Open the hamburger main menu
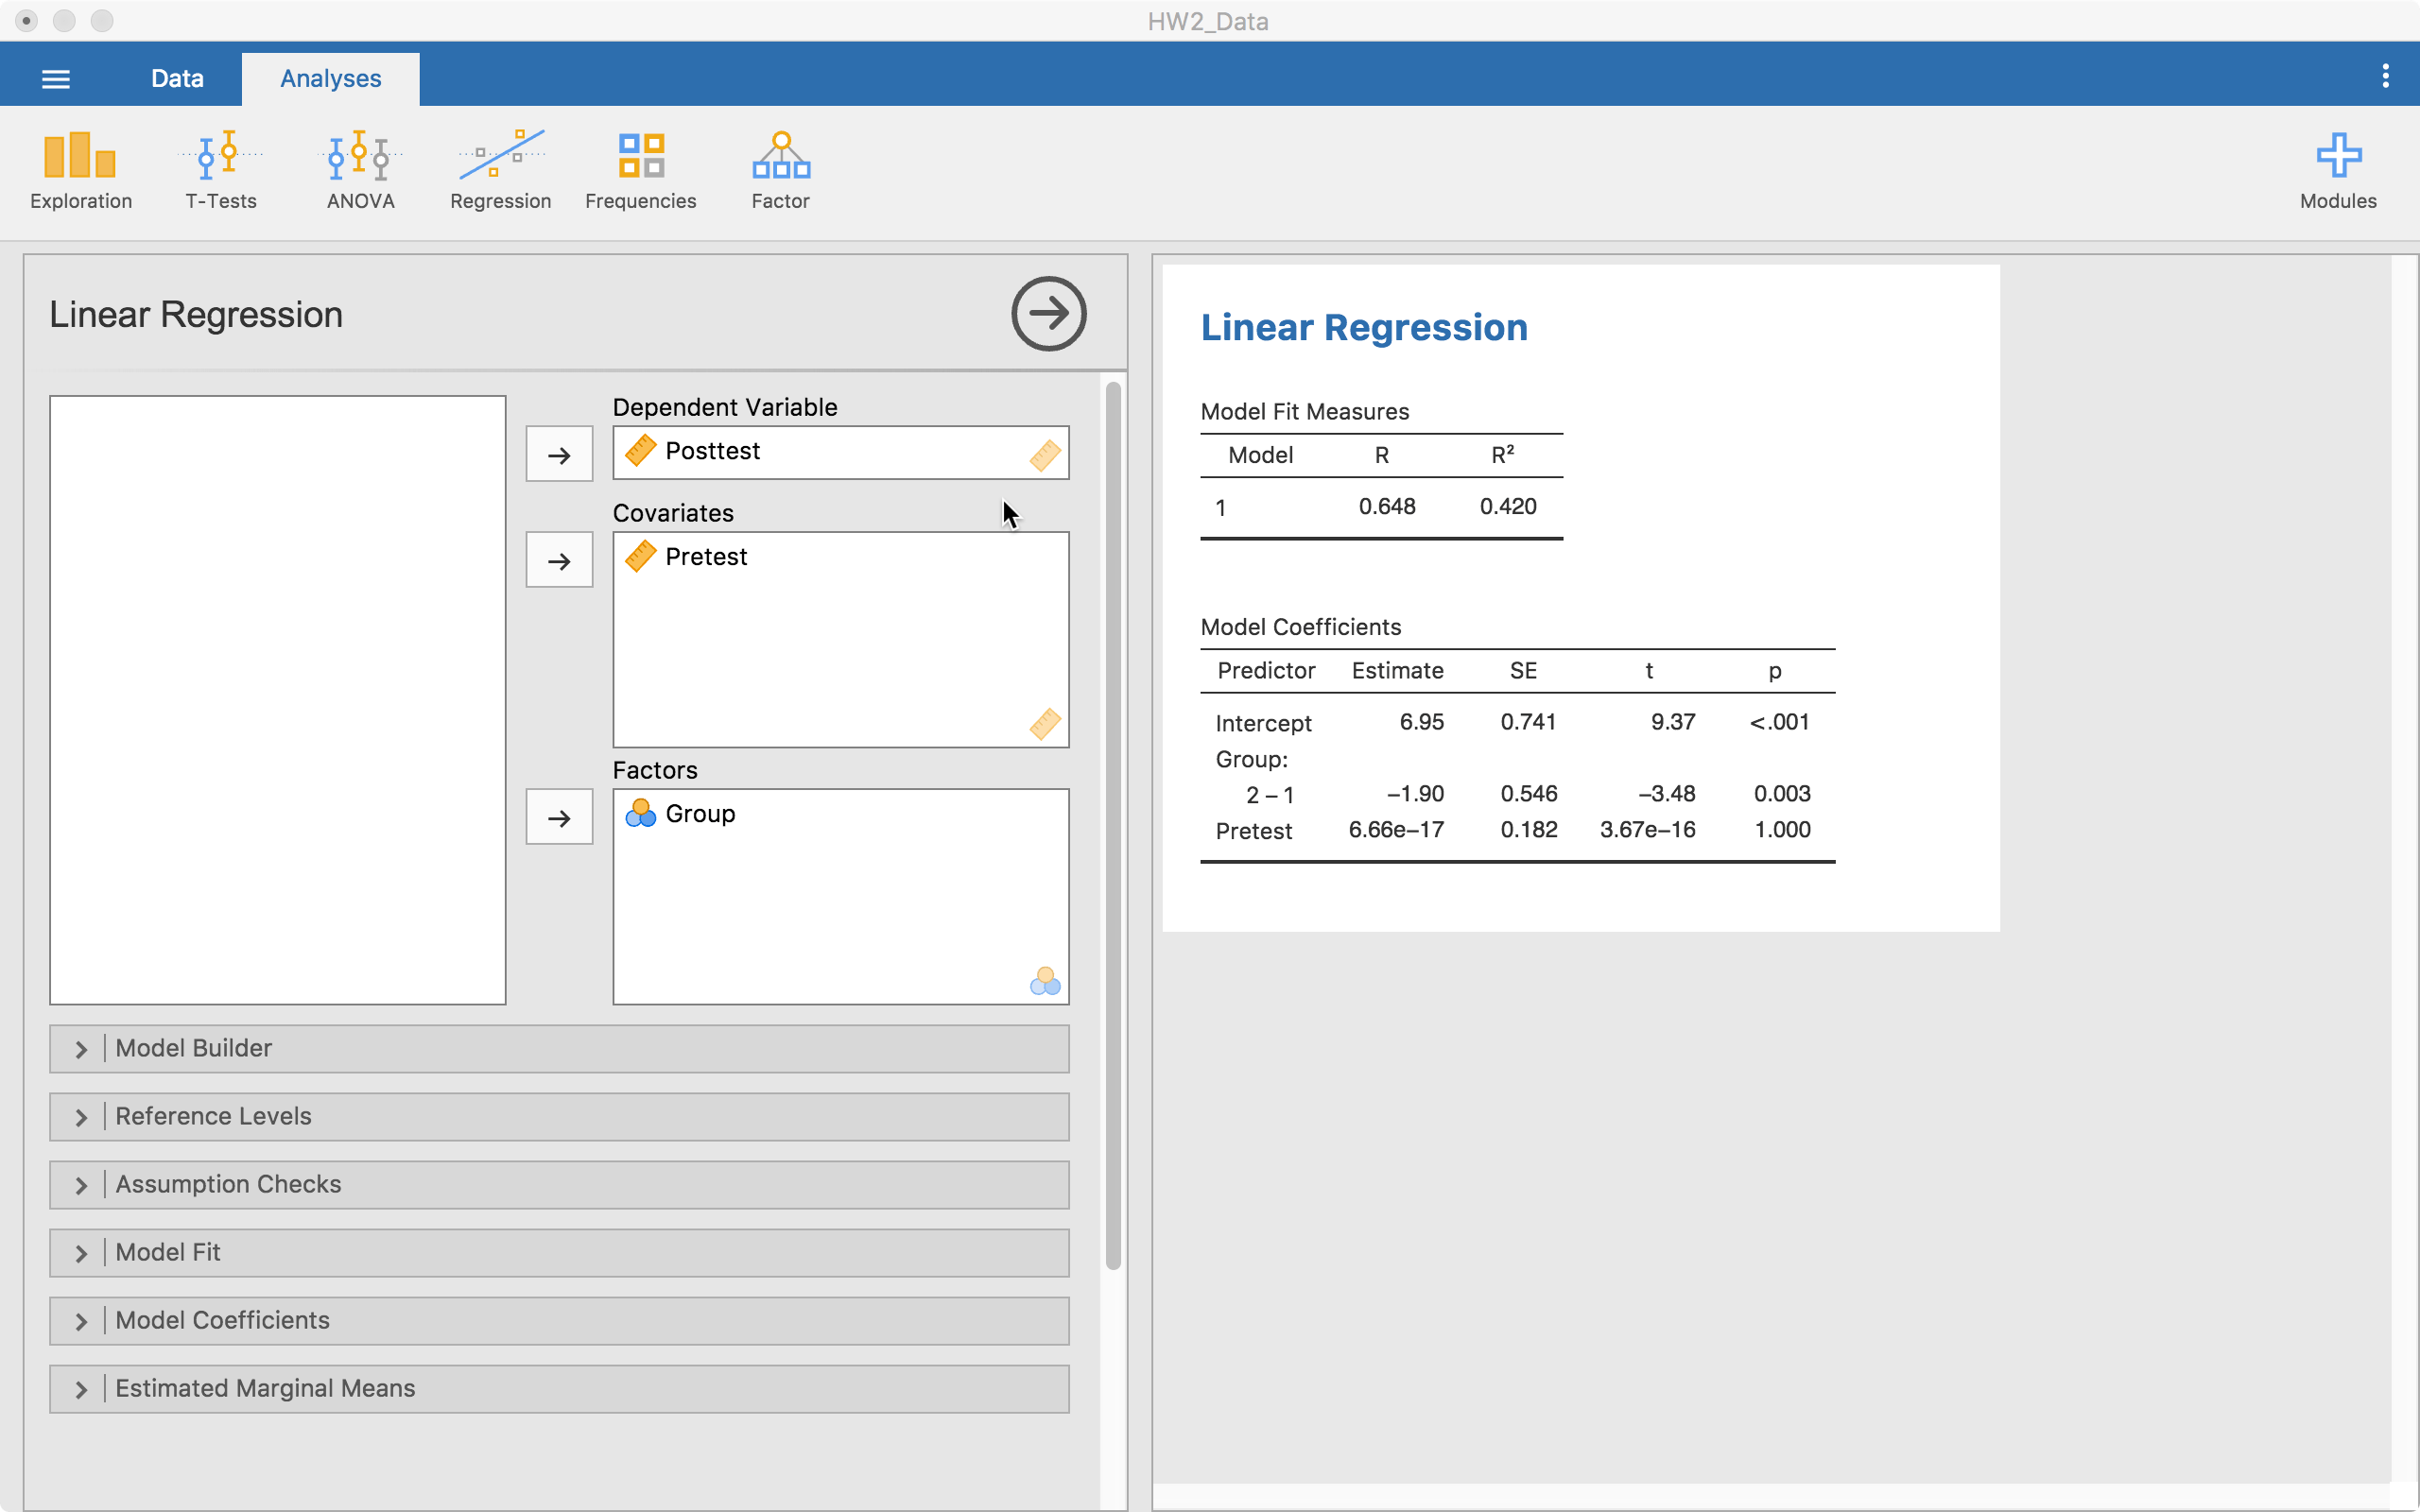The image size is (2420, 1512). [56, 79]
